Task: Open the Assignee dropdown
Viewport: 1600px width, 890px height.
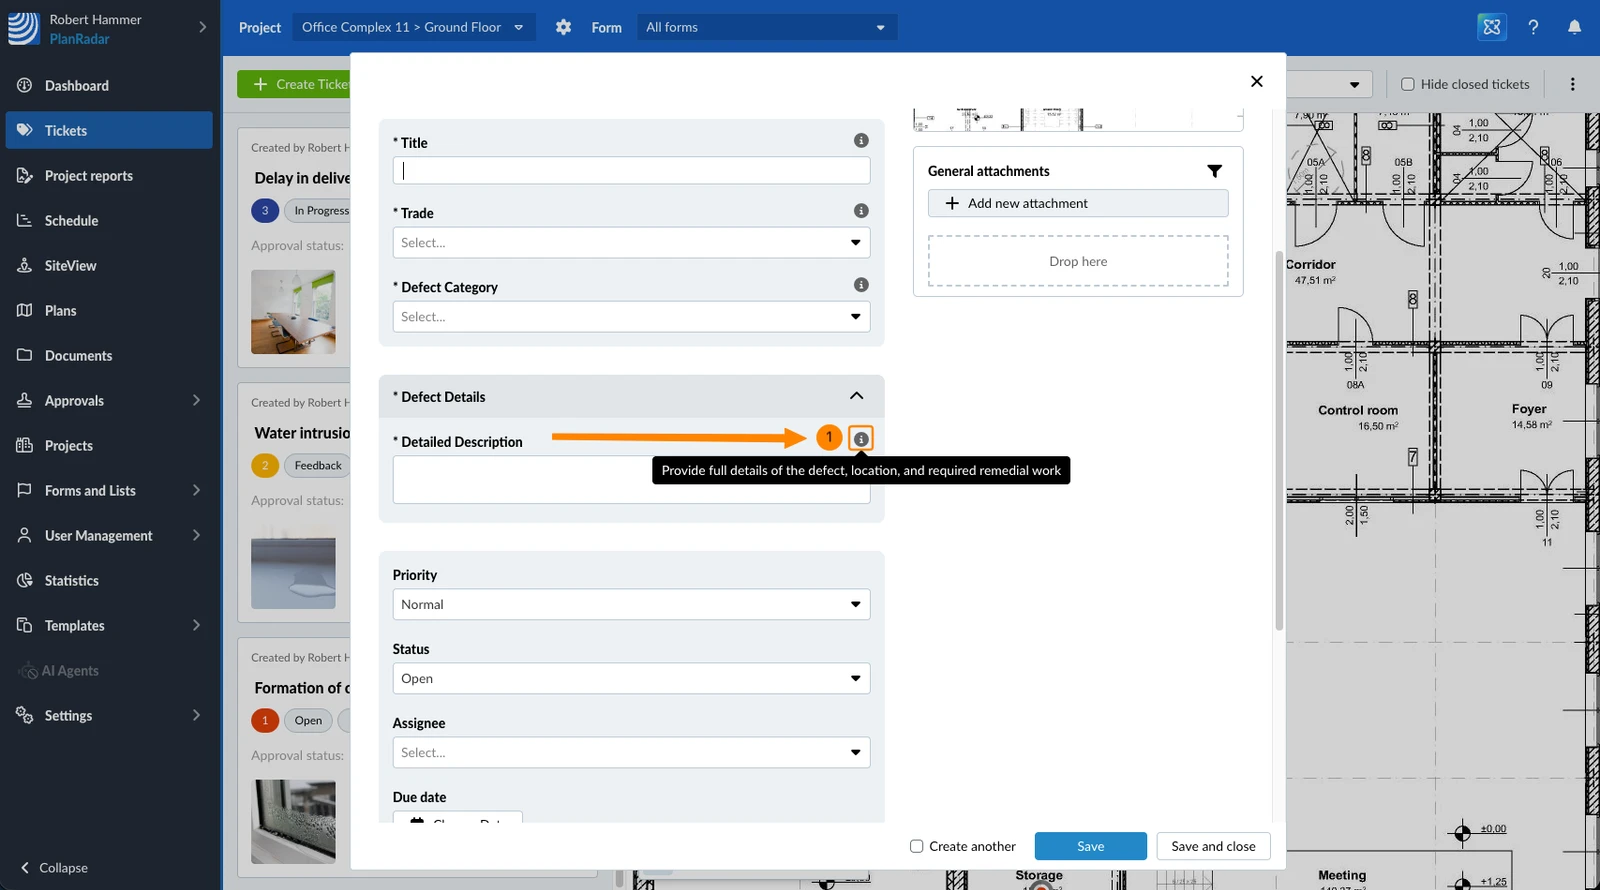Action: (x=631, y=753)
